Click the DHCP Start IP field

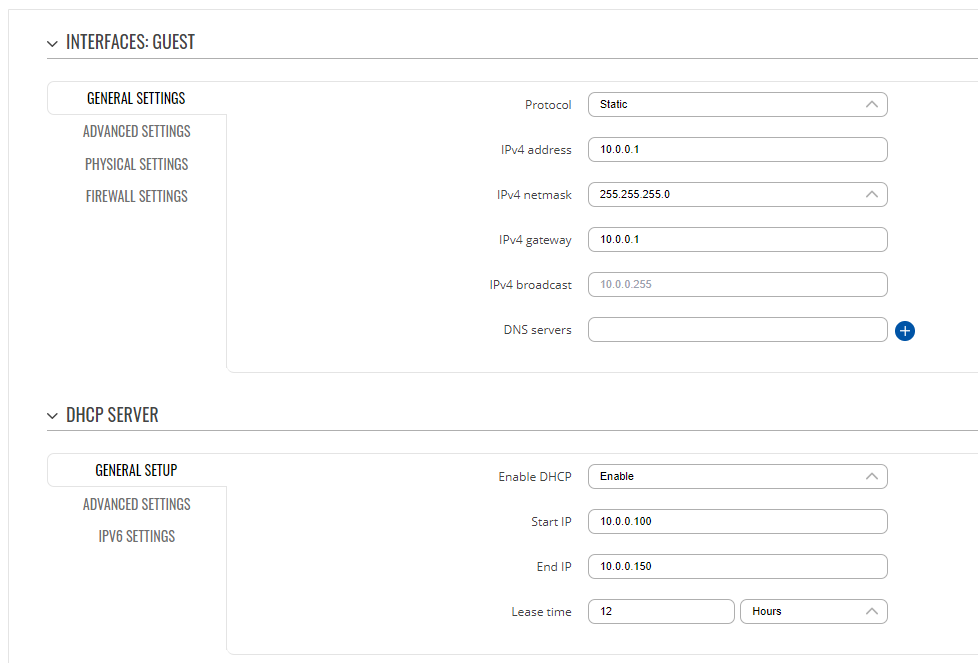(737, 521)
